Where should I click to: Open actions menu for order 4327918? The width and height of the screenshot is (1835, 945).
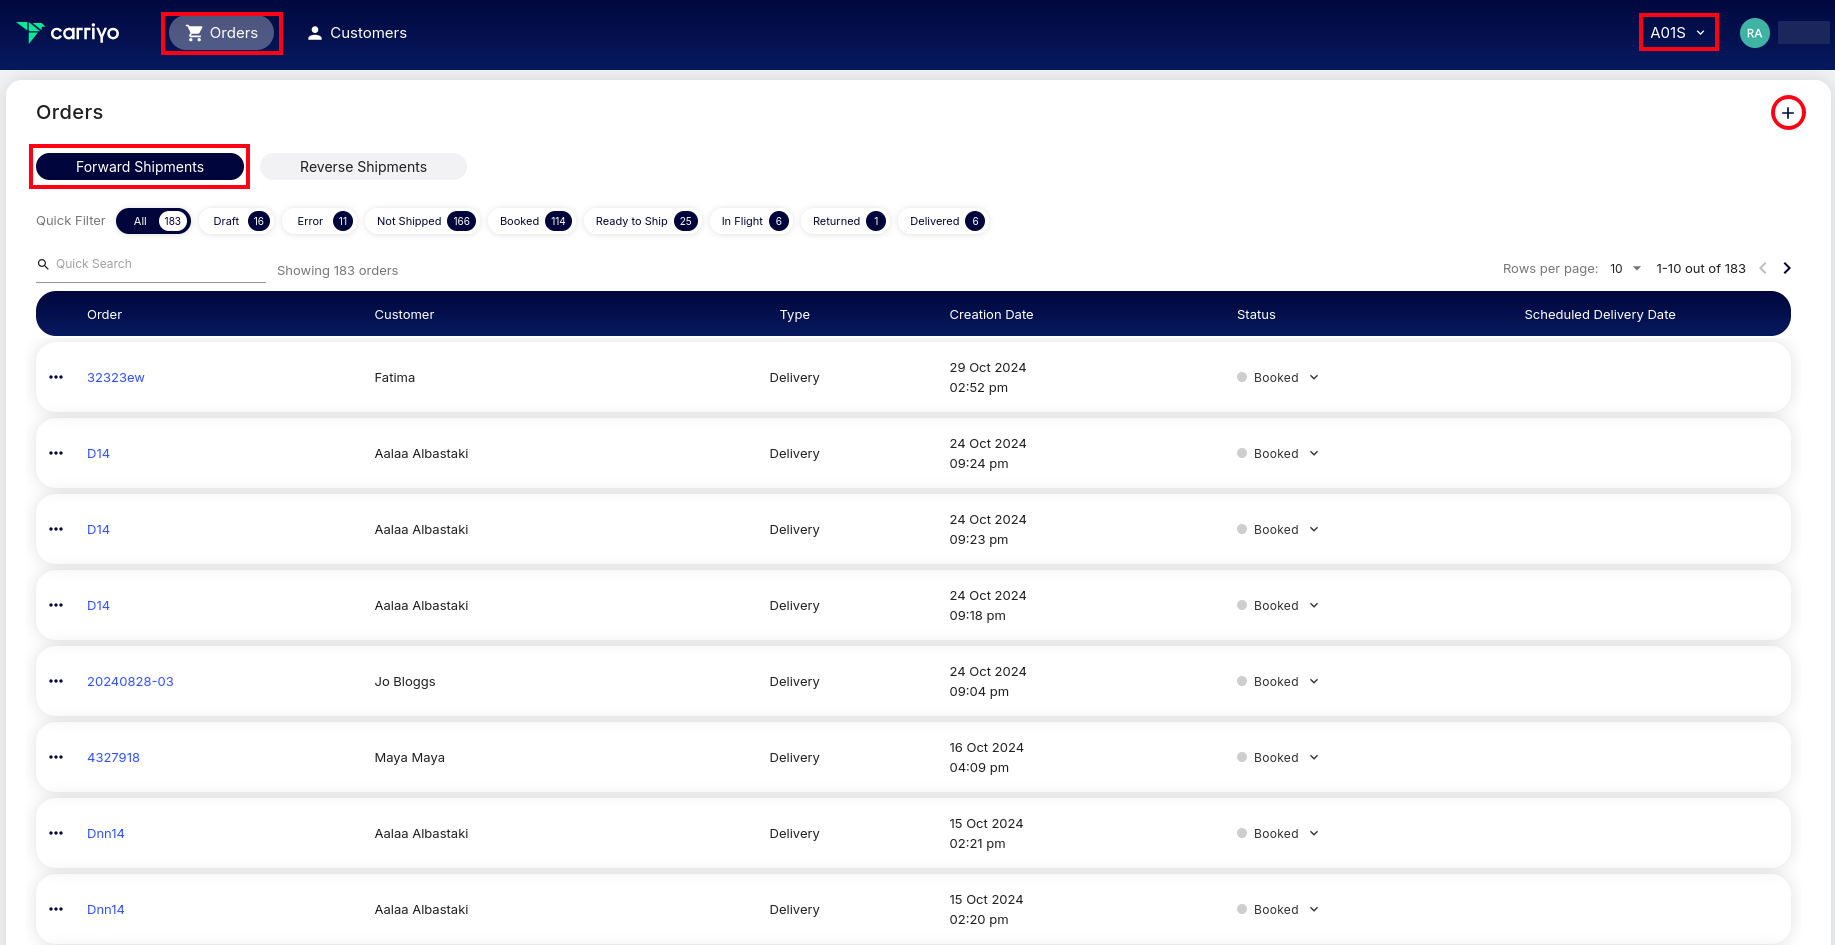point(56,757)
